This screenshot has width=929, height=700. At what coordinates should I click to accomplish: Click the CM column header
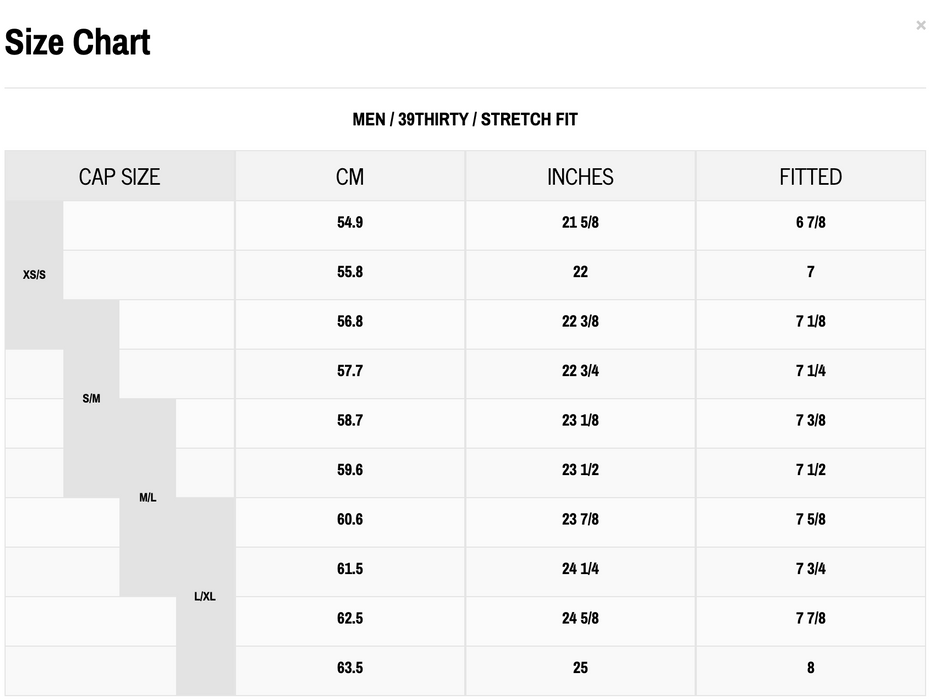[x=350, y=177]
